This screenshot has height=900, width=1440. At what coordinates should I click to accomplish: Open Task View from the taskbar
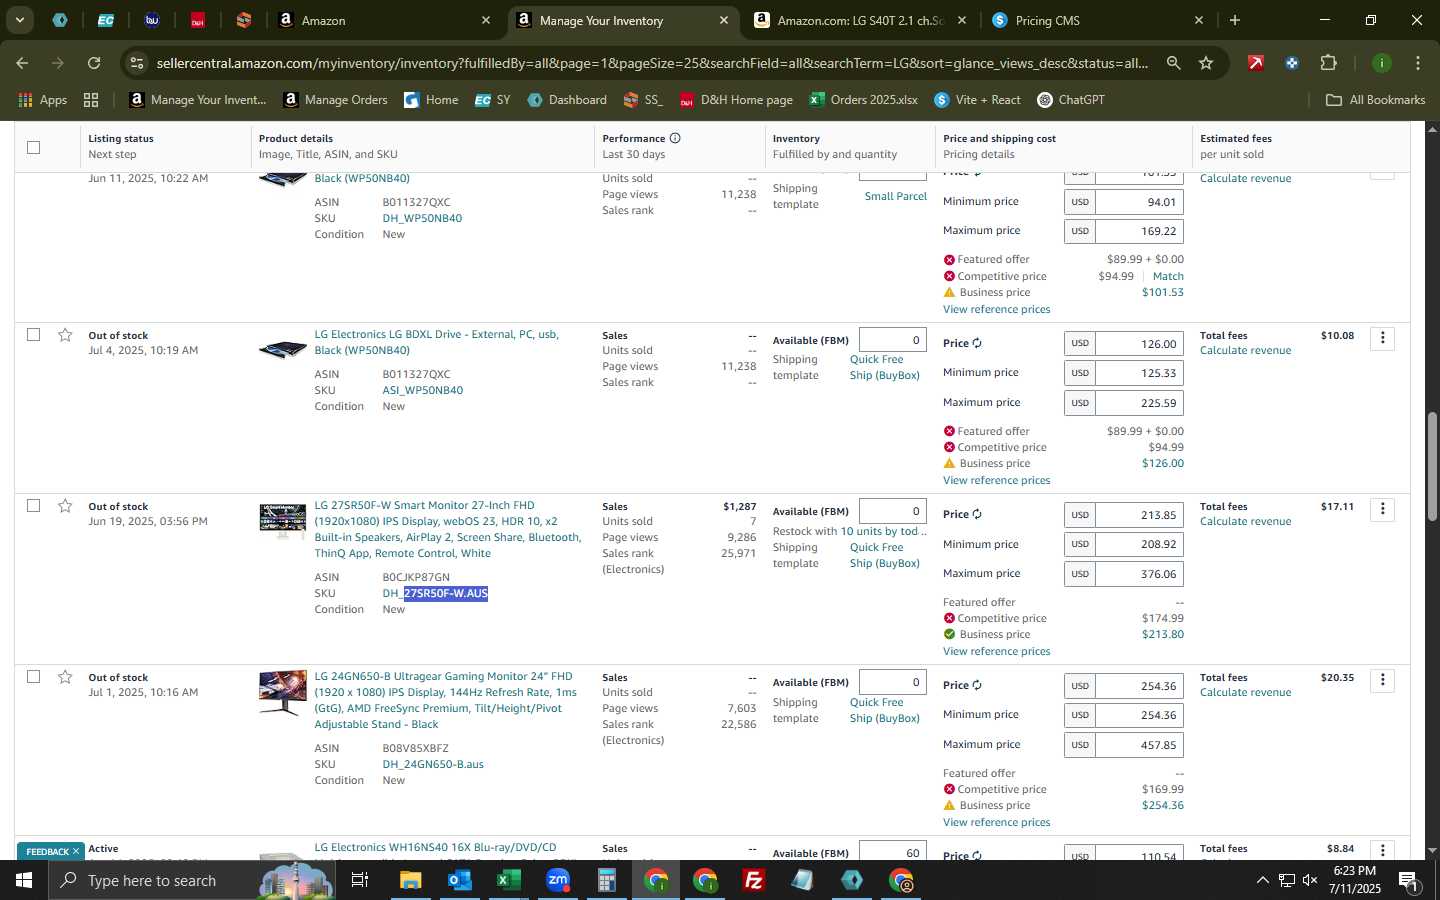(x=360, y=880)
